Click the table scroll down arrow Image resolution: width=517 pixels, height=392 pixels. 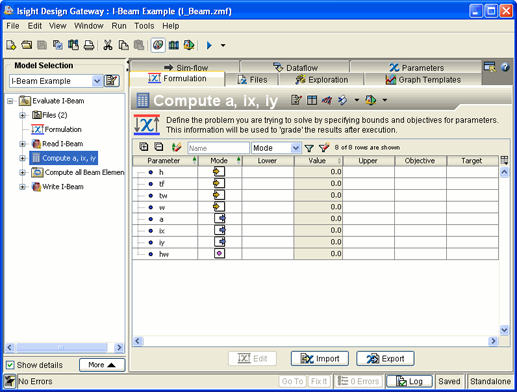[504, 330]
